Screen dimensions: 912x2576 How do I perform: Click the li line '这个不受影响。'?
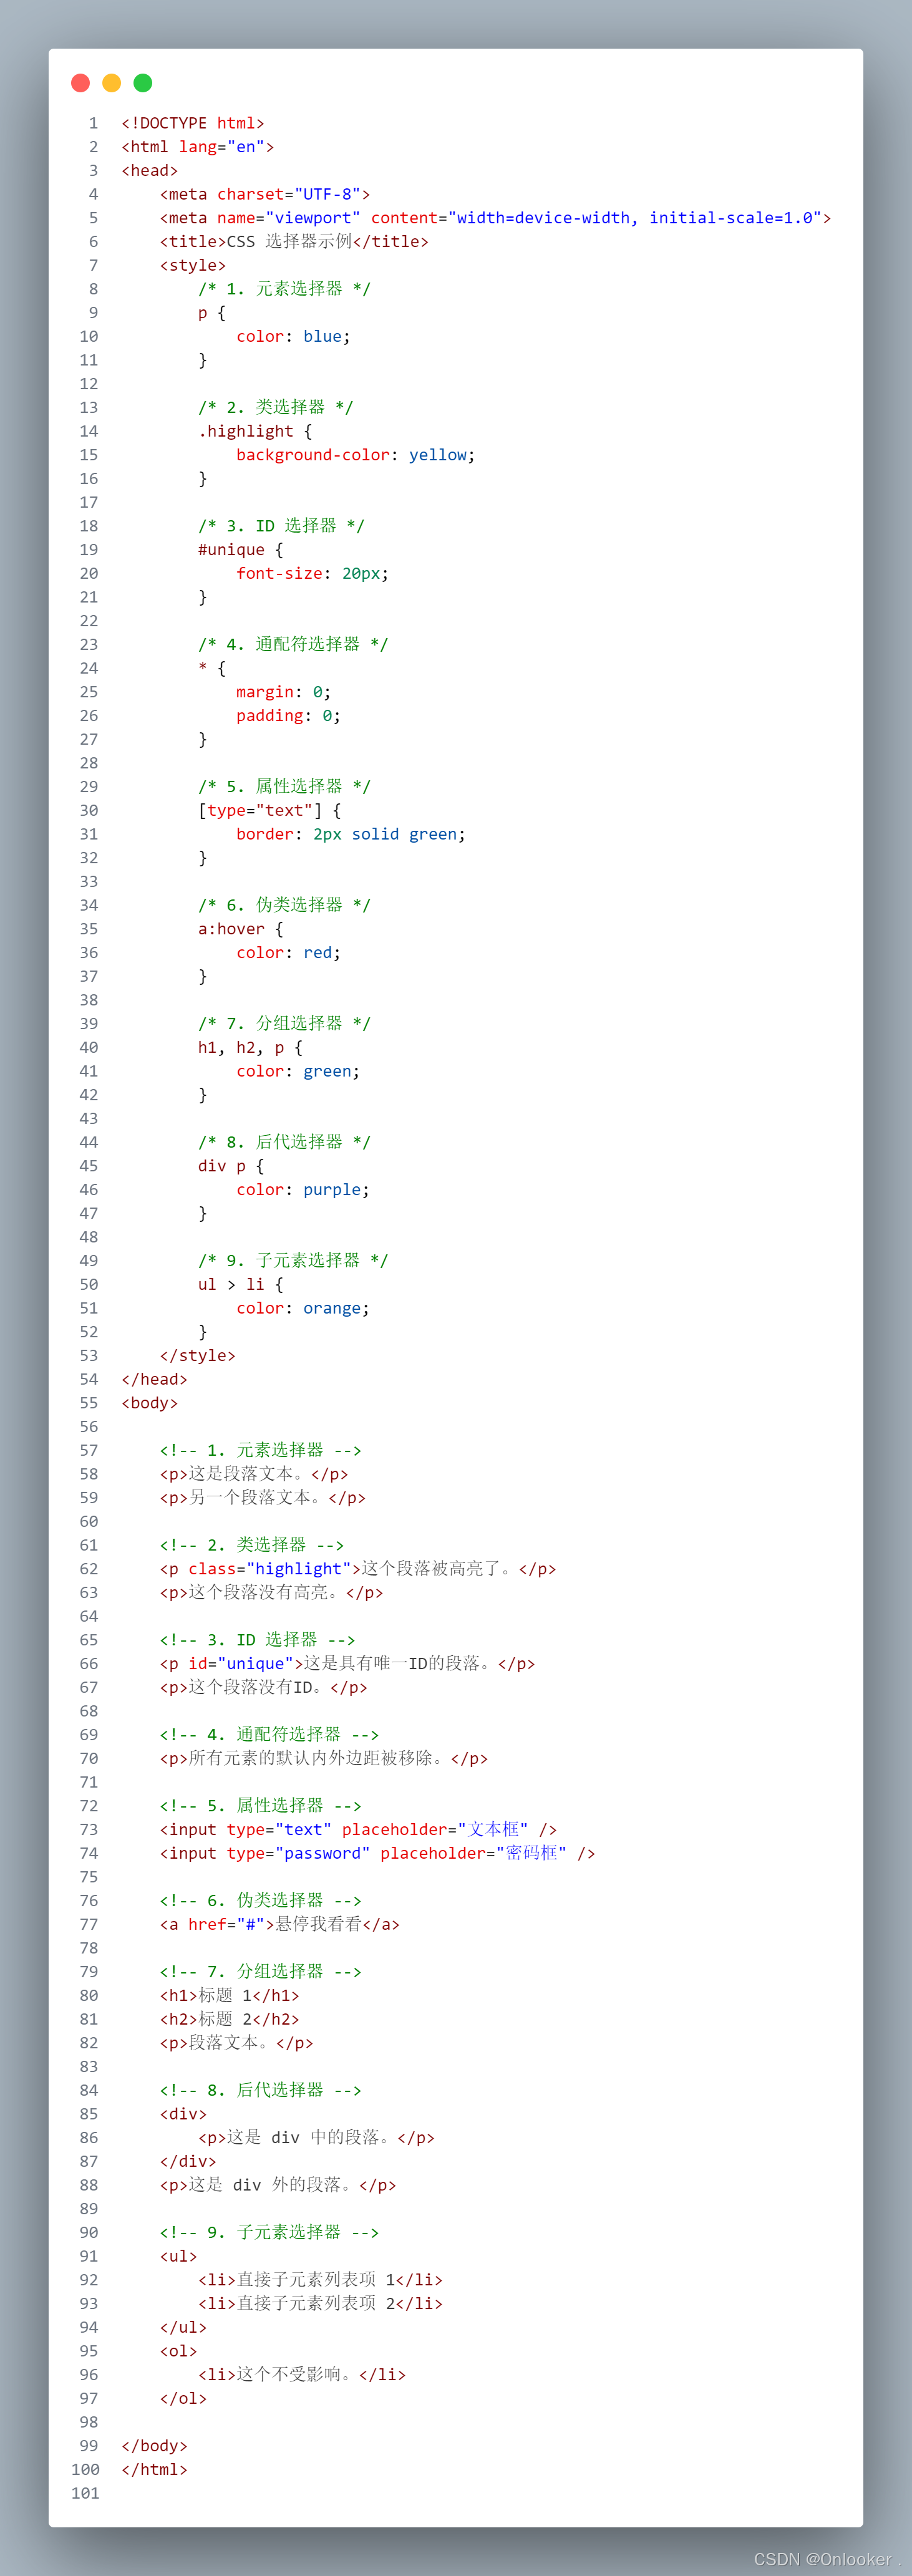(302, 2374)
